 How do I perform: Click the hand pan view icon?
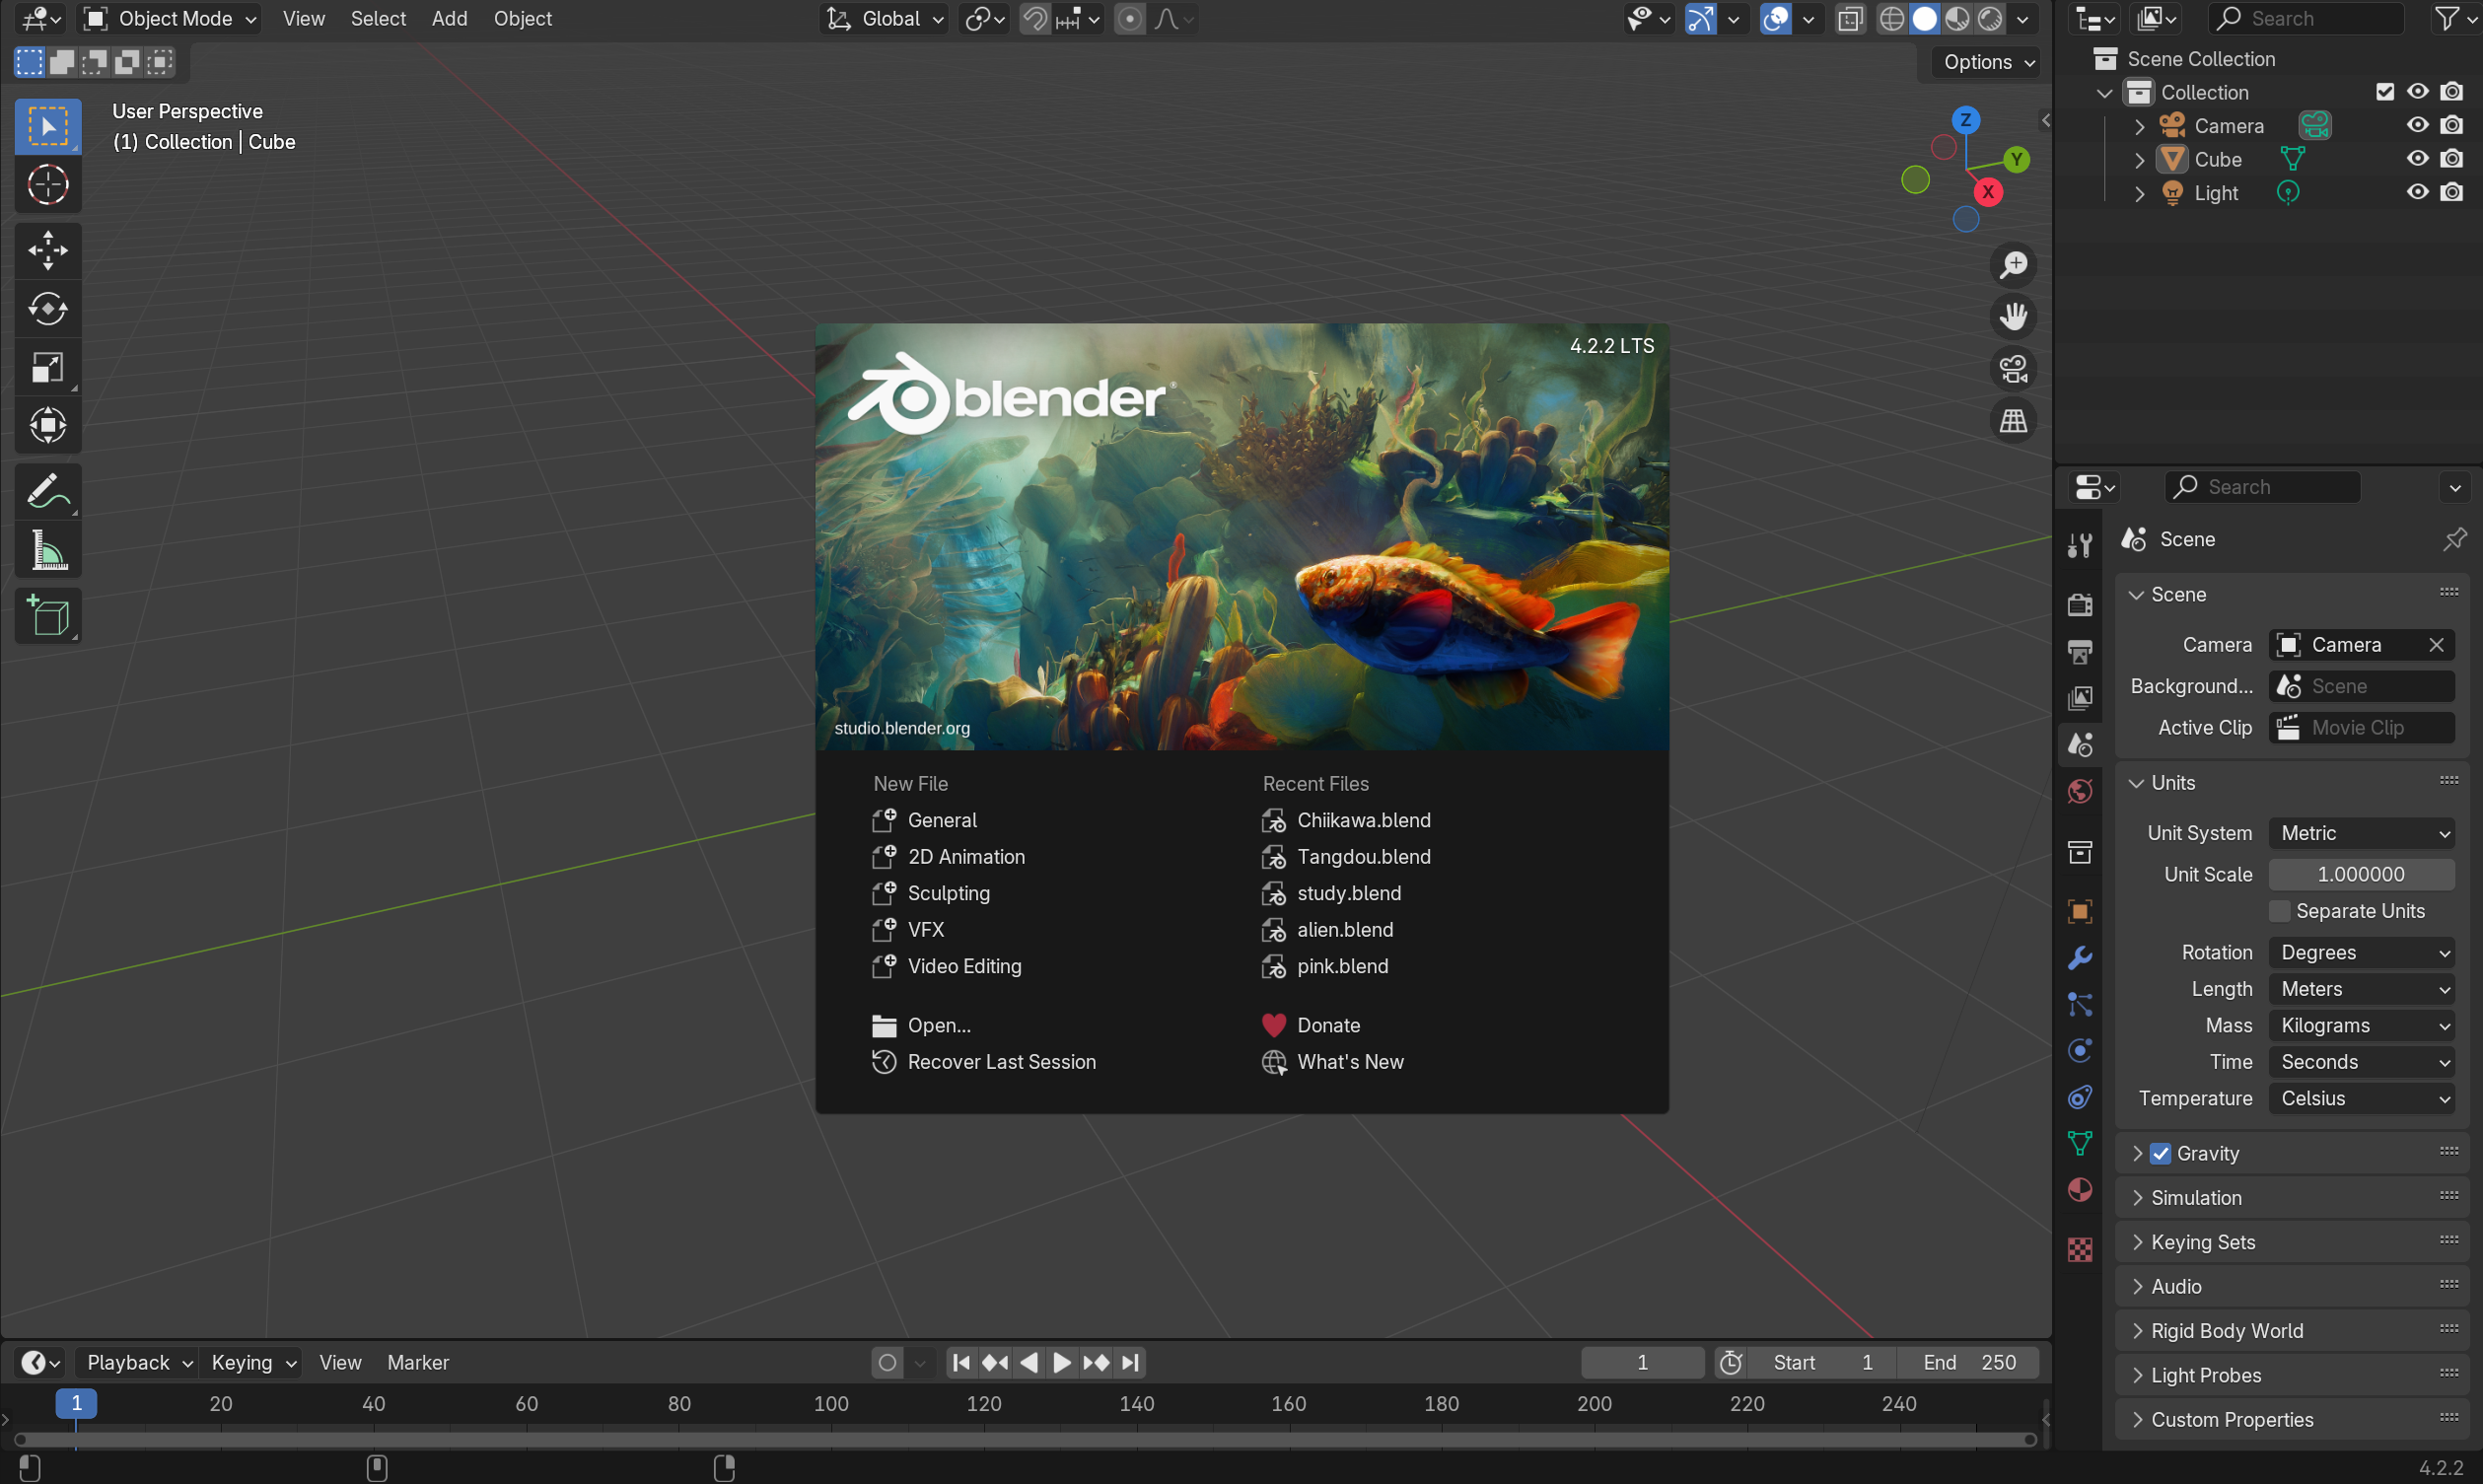(x=2013, y=317)
